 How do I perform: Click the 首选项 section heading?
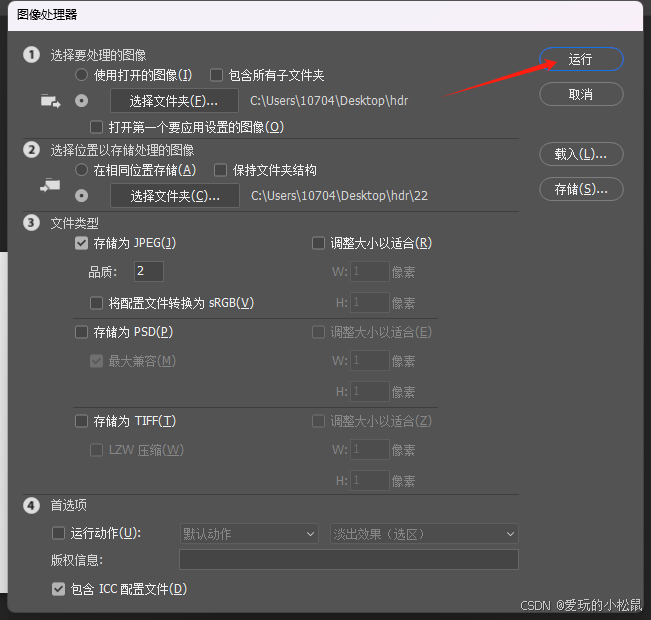click(69, 505)
